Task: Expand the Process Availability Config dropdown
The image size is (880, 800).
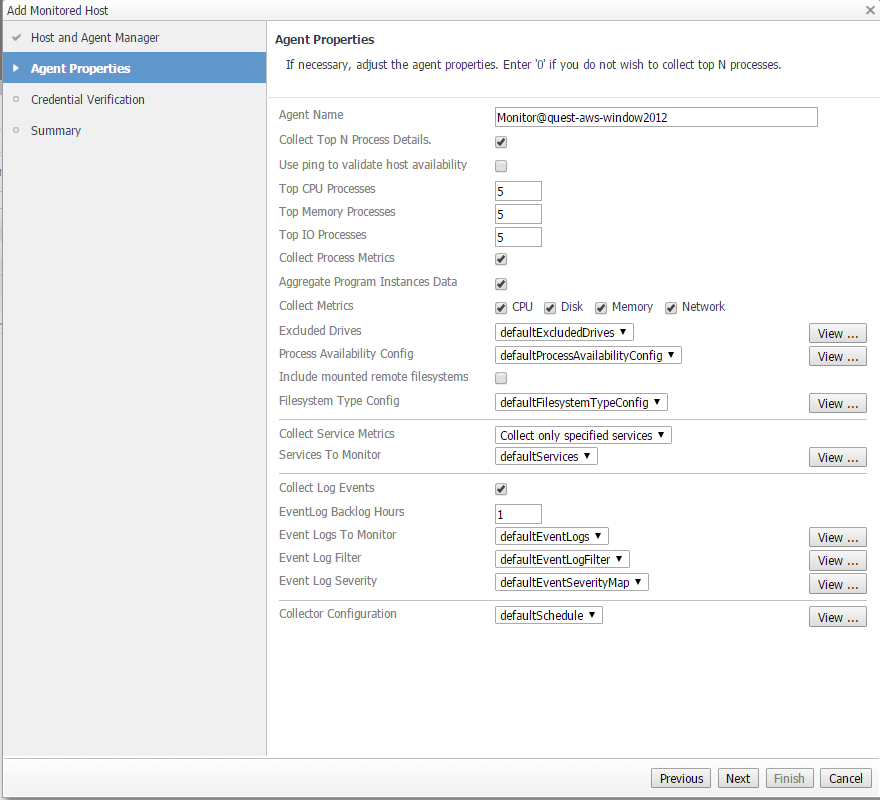Action: (588, 355)
